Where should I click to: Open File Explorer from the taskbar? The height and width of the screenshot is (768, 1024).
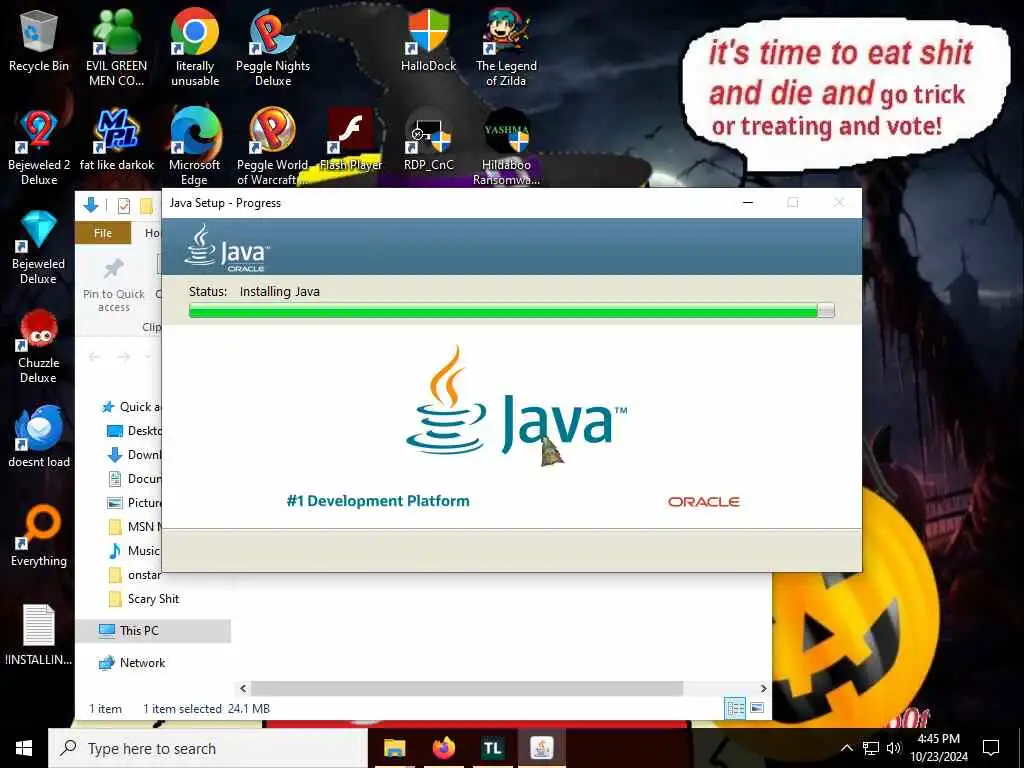(394, 748)
